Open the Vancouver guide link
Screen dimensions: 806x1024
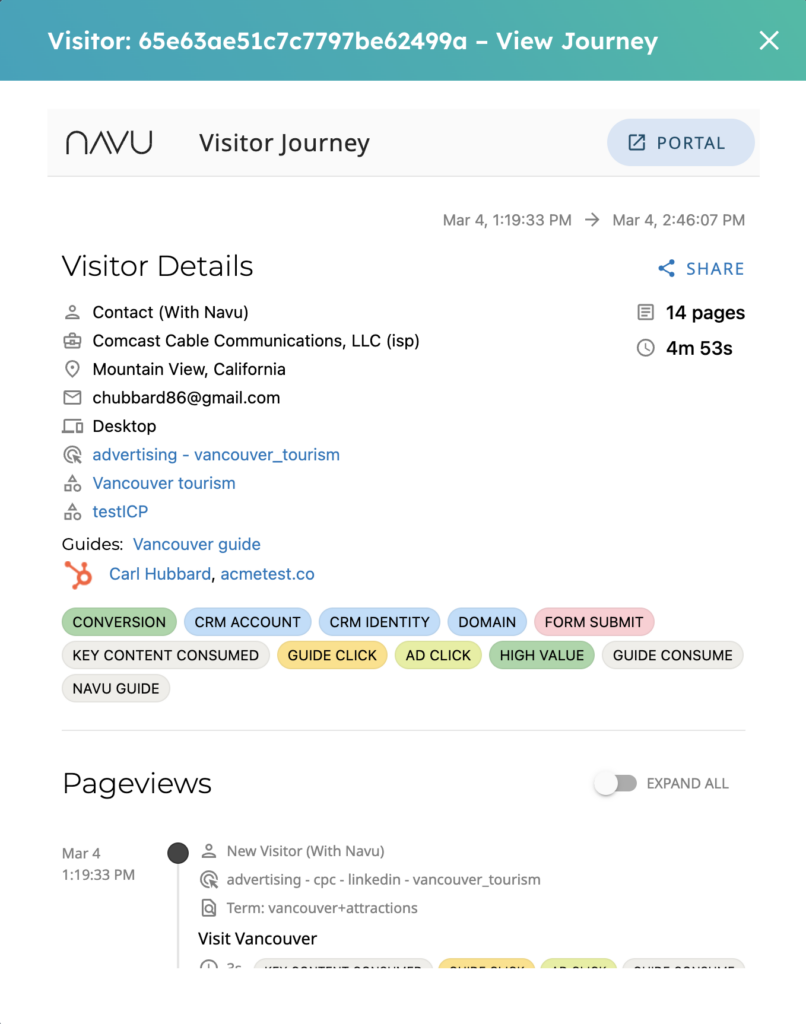tap(197, 545)
